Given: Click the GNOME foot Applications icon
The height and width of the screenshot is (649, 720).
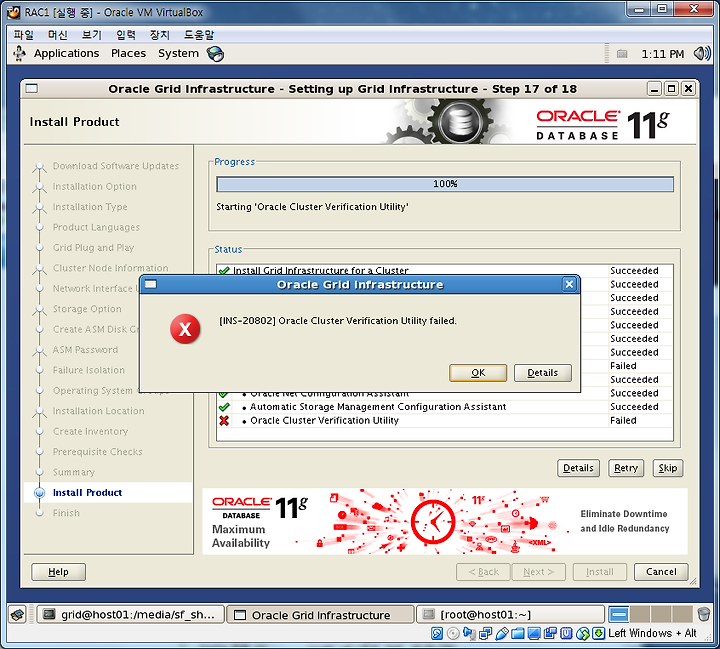Looking at the screenshot, I should [19, 53].
